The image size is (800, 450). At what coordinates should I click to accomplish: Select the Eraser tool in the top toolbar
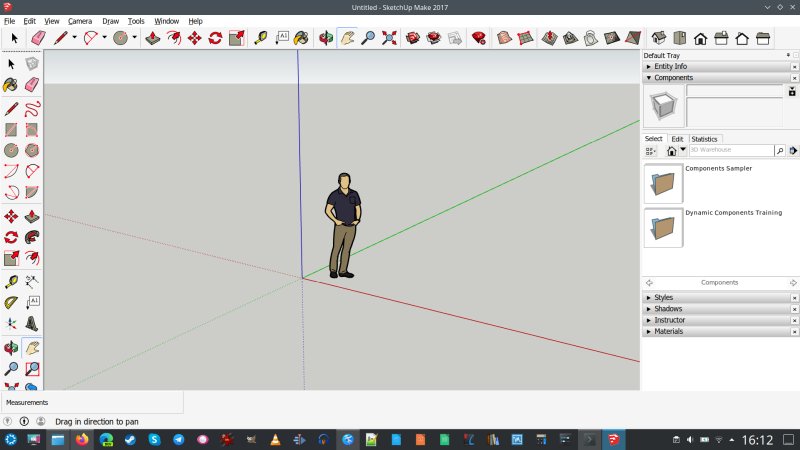tap(38, 38)
